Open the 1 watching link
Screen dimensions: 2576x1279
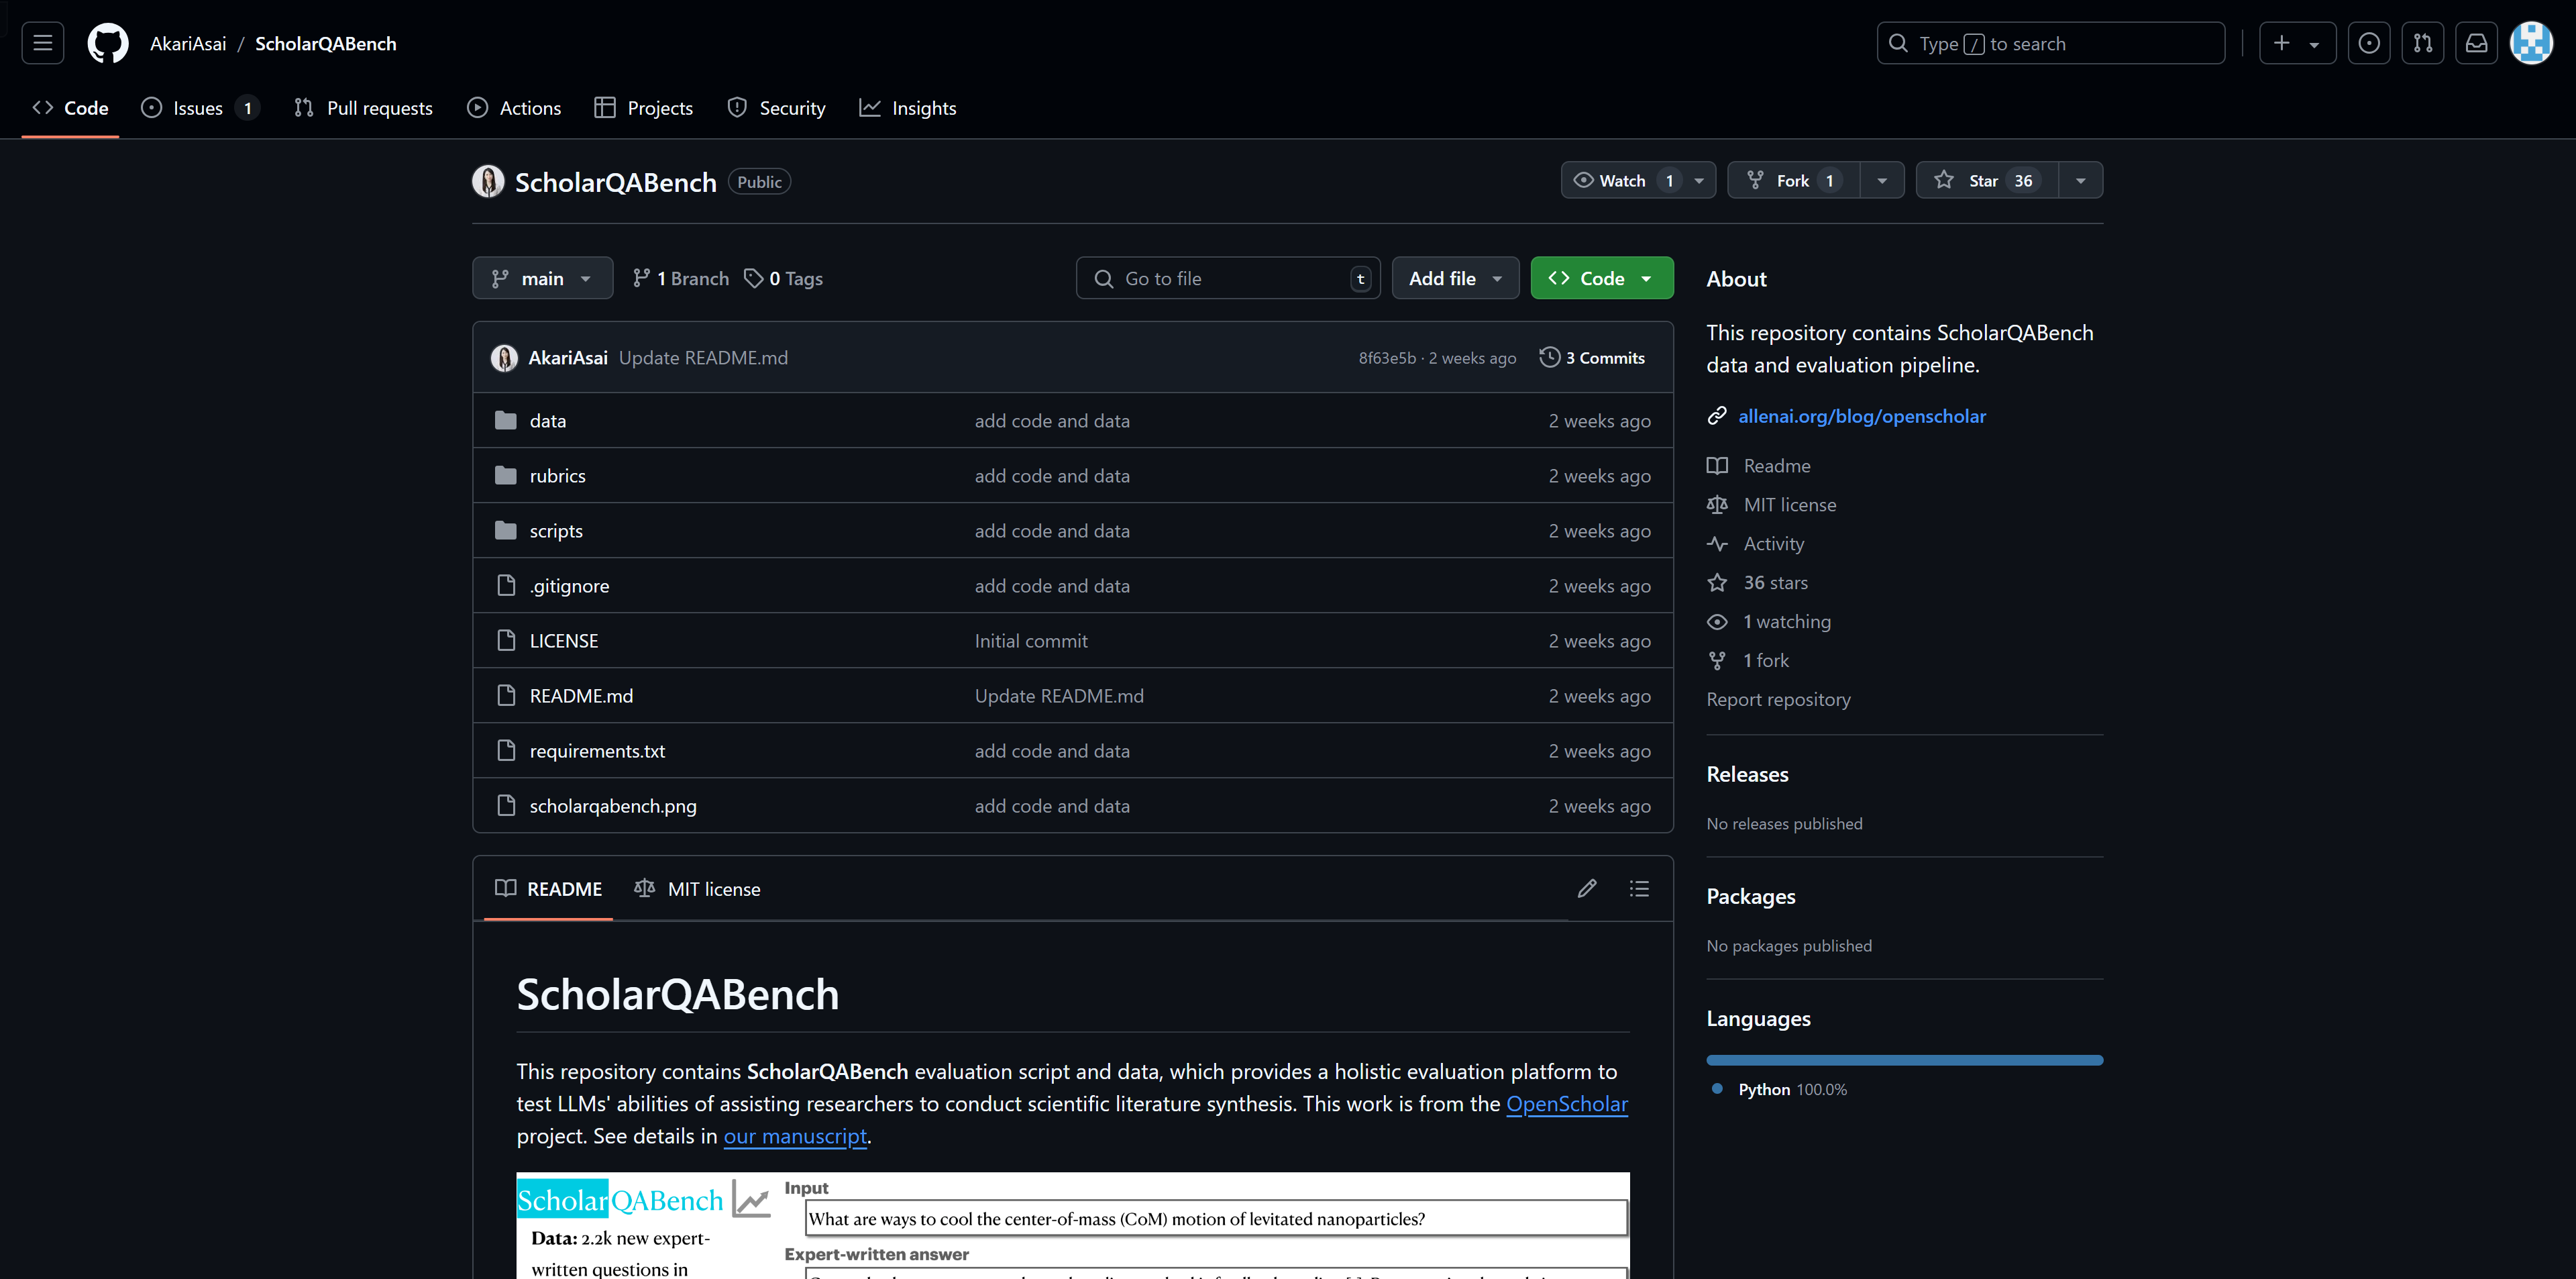tap(1786, 622)
